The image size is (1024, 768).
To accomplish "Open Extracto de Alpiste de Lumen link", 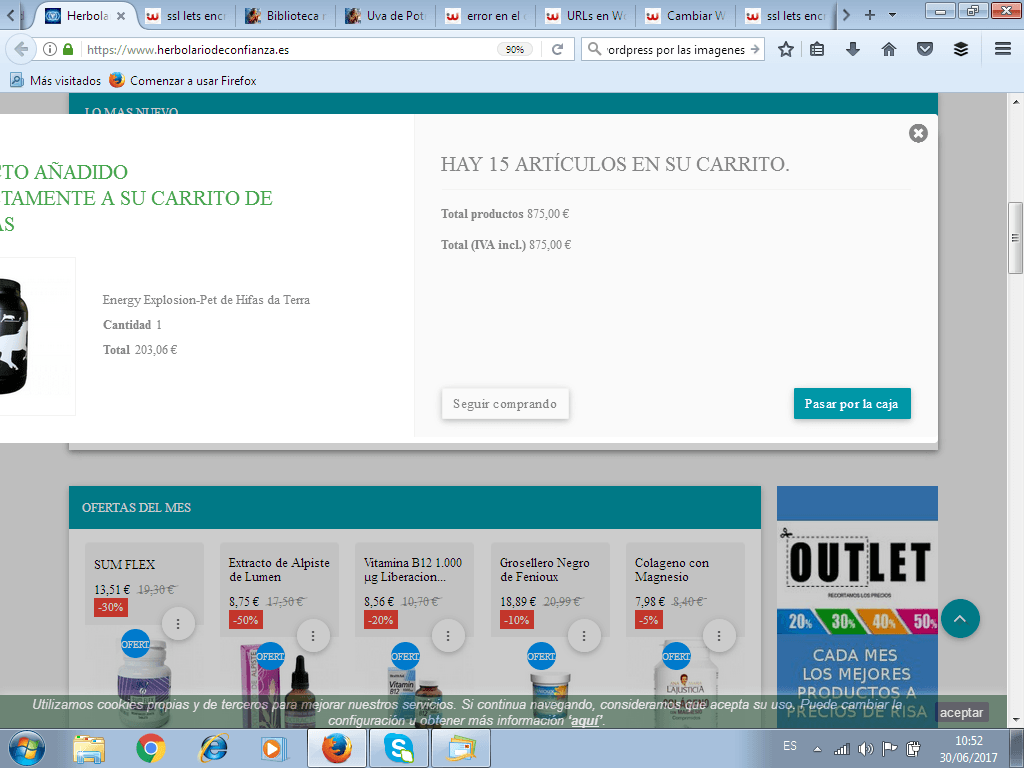I will [x=279, y=569].
